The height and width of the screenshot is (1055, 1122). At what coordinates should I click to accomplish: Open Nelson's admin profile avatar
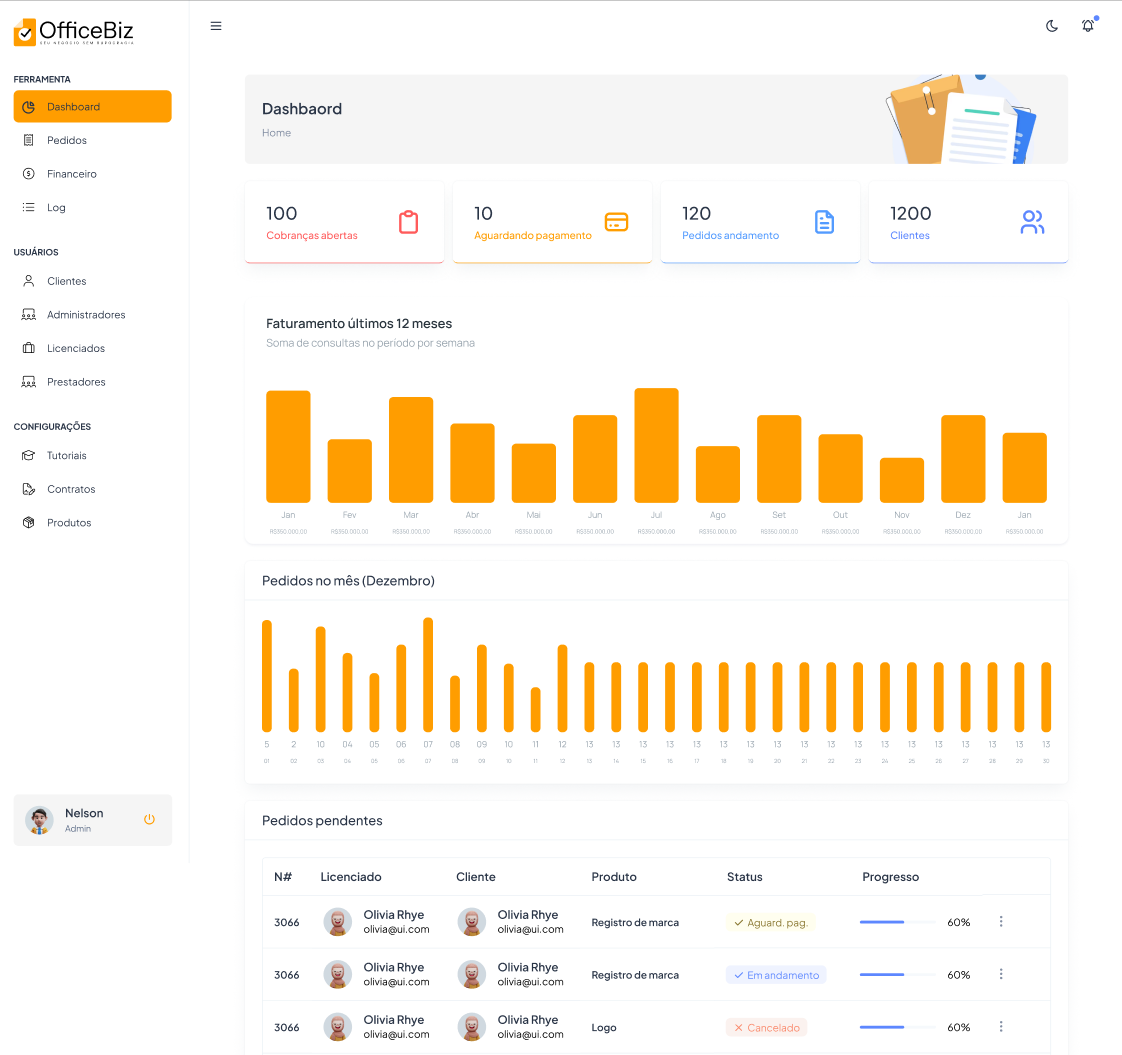tap(40, 820)
